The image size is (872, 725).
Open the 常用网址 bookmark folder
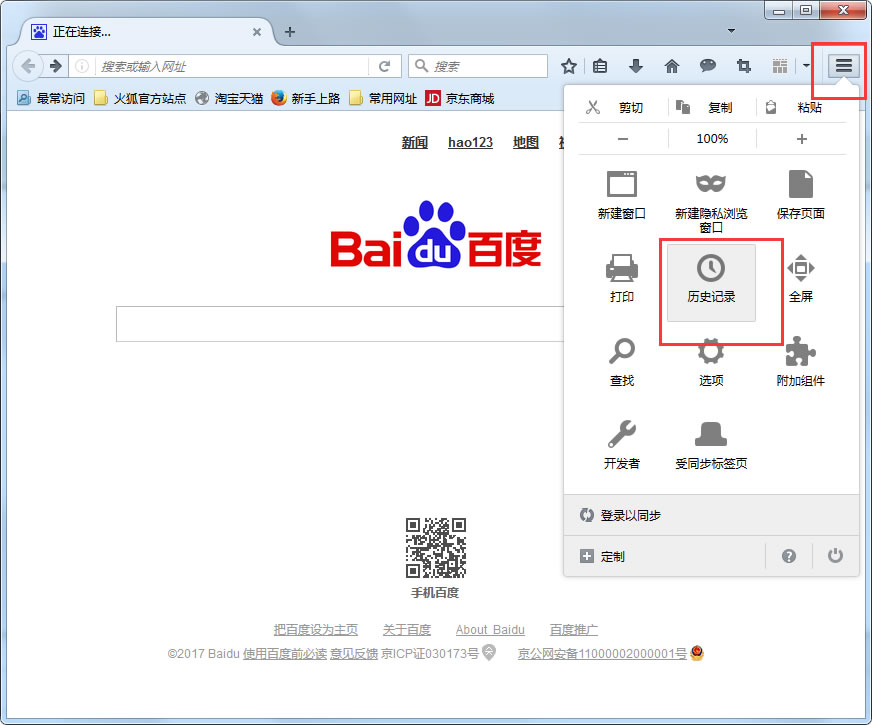[x=383, y=98]
